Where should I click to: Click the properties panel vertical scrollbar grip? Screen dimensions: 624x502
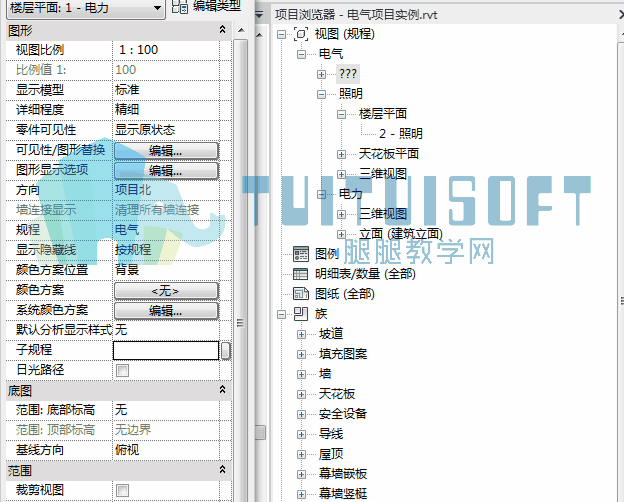click(x=240, y=322)
